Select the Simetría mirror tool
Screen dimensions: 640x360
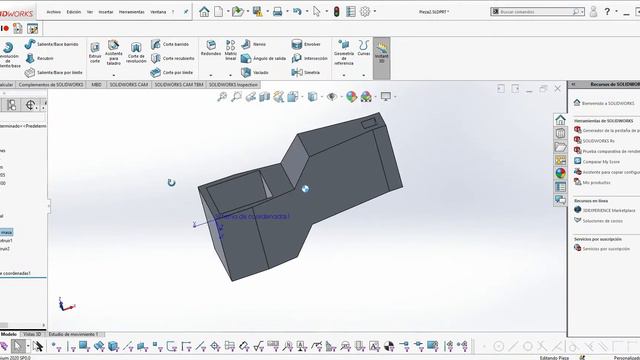306,73
